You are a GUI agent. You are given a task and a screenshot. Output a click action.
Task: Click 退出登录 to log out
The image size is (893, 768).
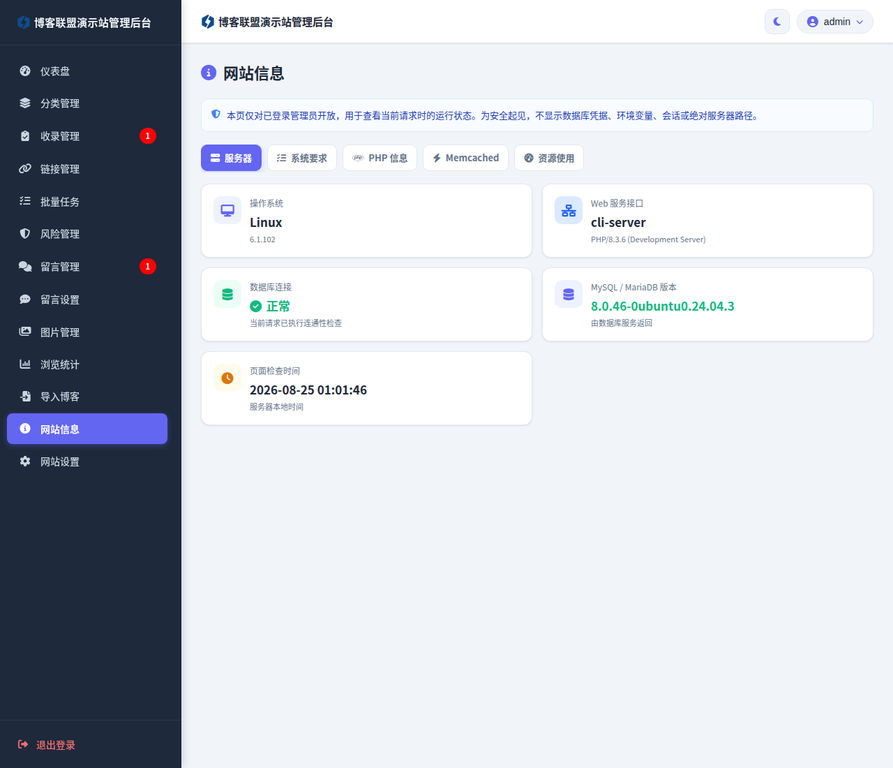point(47,745)
